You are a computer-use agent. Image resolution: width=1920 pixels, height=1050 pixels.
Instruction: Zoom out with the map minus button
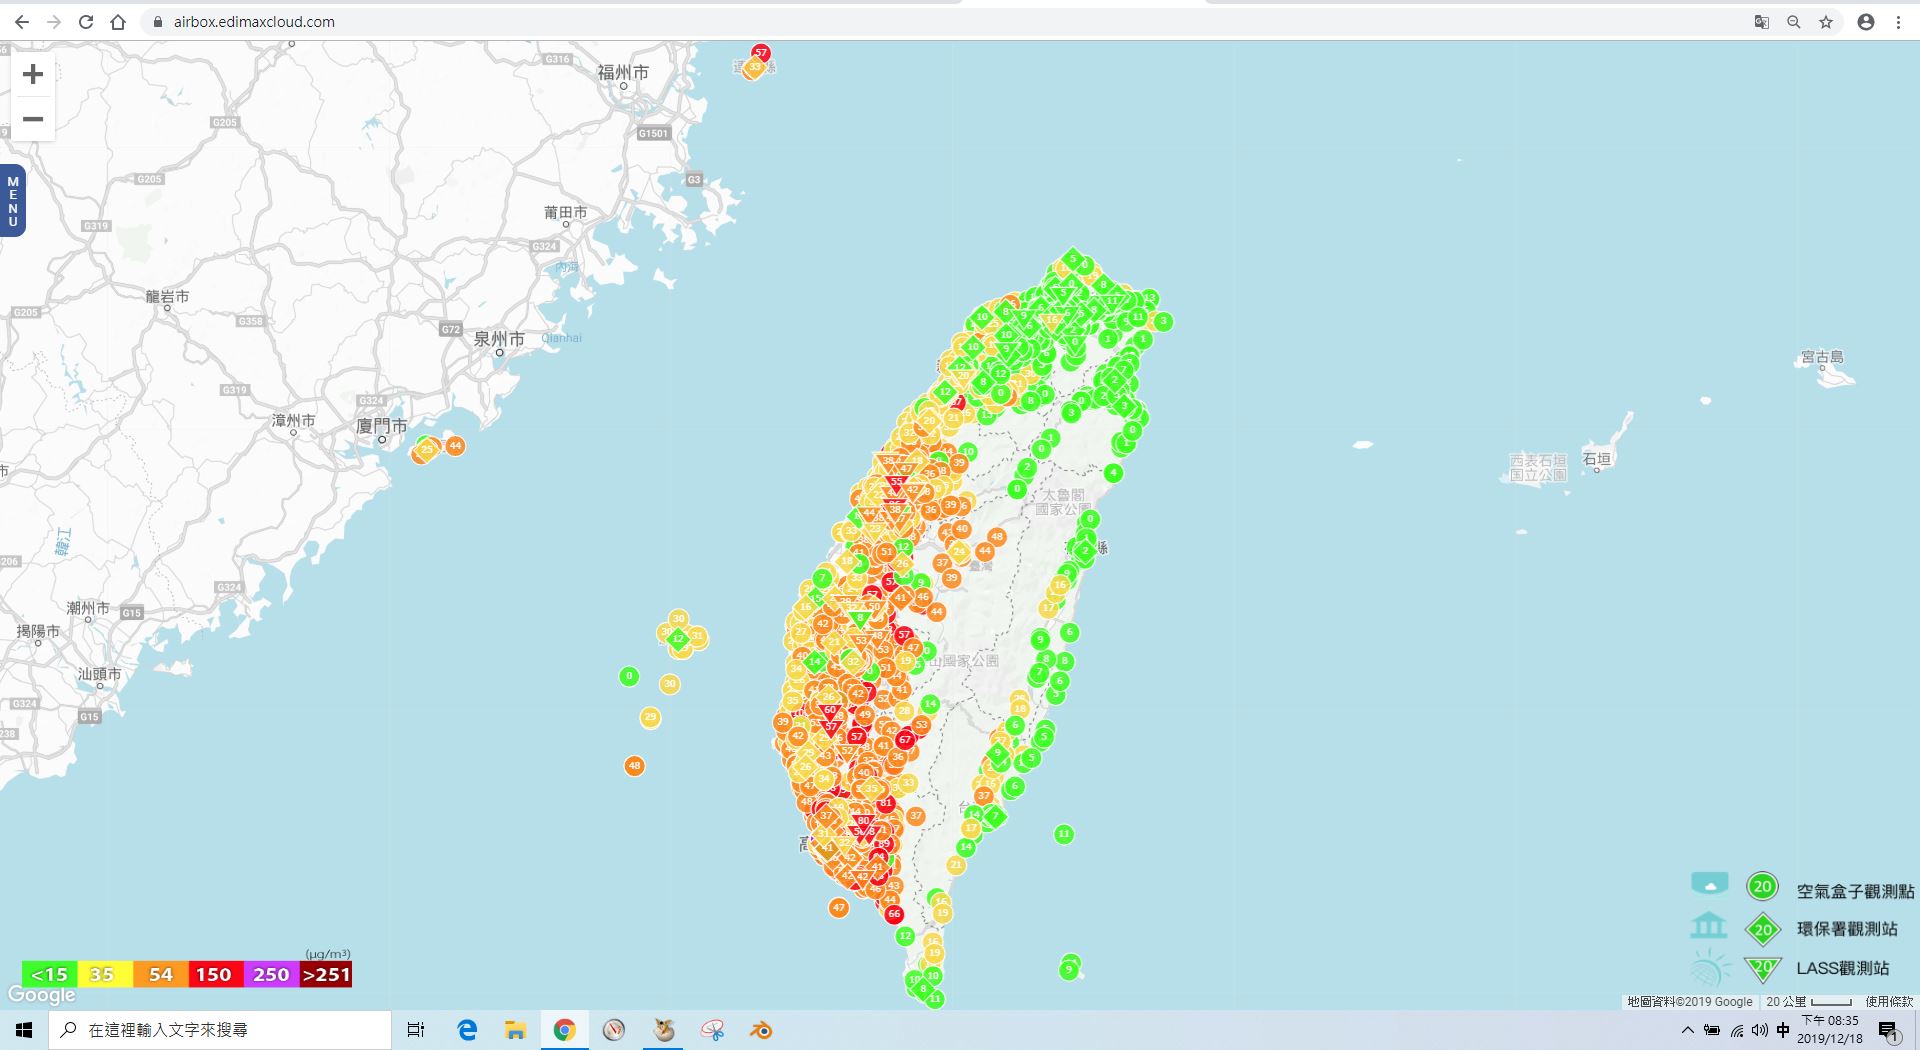[33, 119]
